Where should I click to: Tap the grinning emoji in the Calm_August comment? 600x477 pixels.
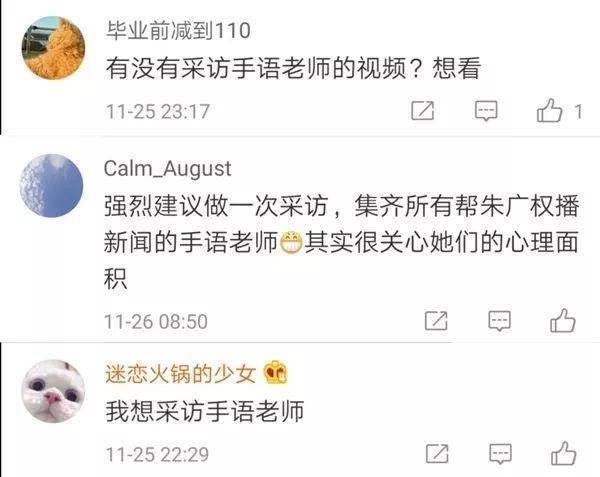pos(292,243)
